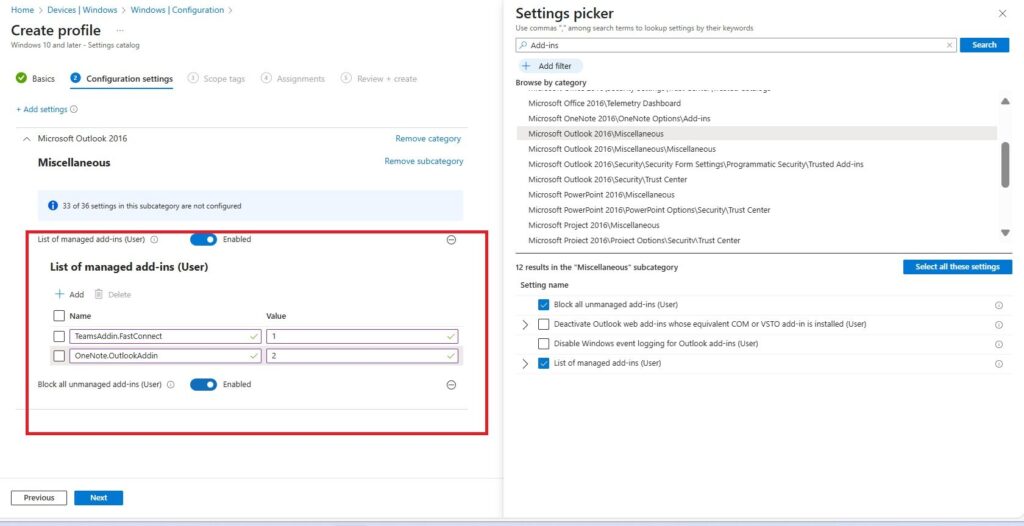The height and width of the screenshot is (526, 1024).
Task: Check Disable Windows event logging for Outlook add-ins
Action: [x=544, y=344]
